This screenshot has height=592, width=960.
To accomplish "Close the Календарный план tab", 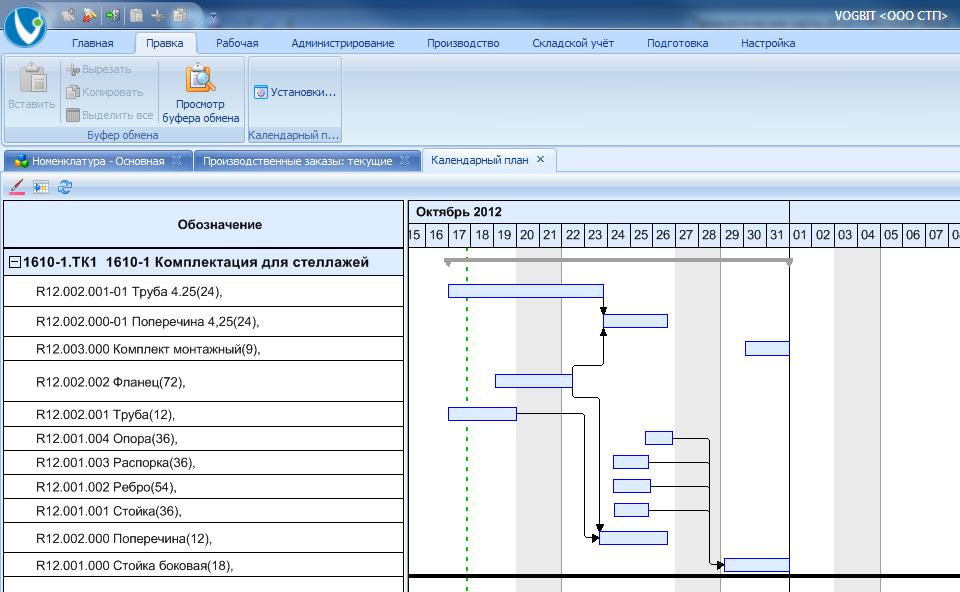I will point(541,159).
